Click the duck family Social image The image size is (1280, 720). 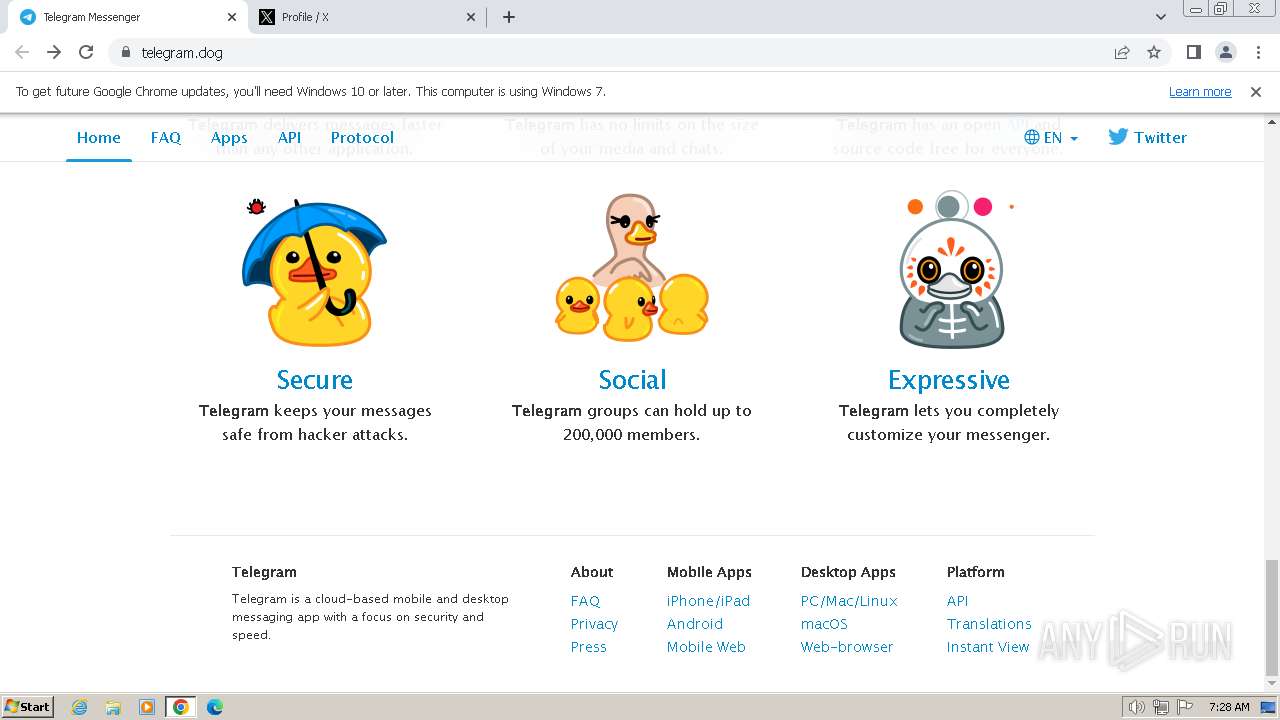632,266
